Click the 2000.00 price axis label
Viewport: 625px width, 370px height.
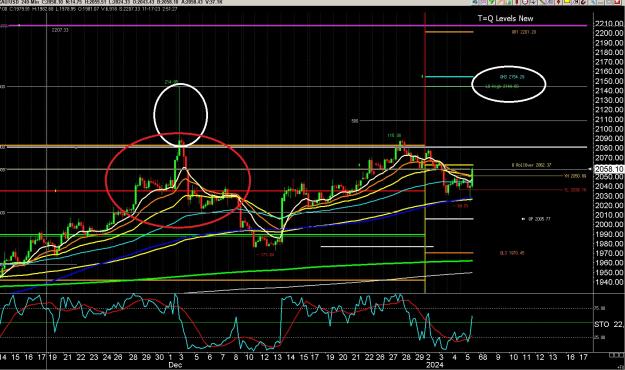click(x=609, y=224)
